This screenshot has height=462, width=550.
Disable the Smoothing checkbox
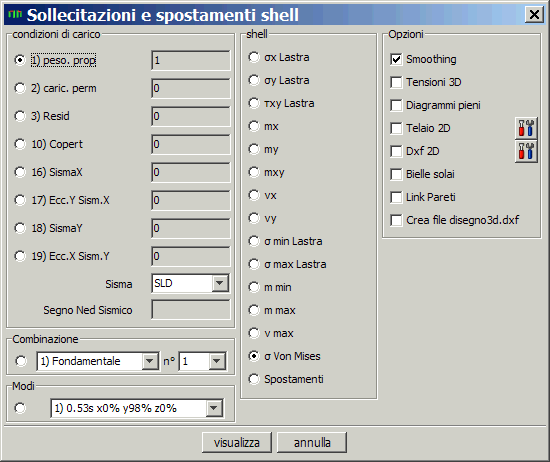click(x=396, y=59)
